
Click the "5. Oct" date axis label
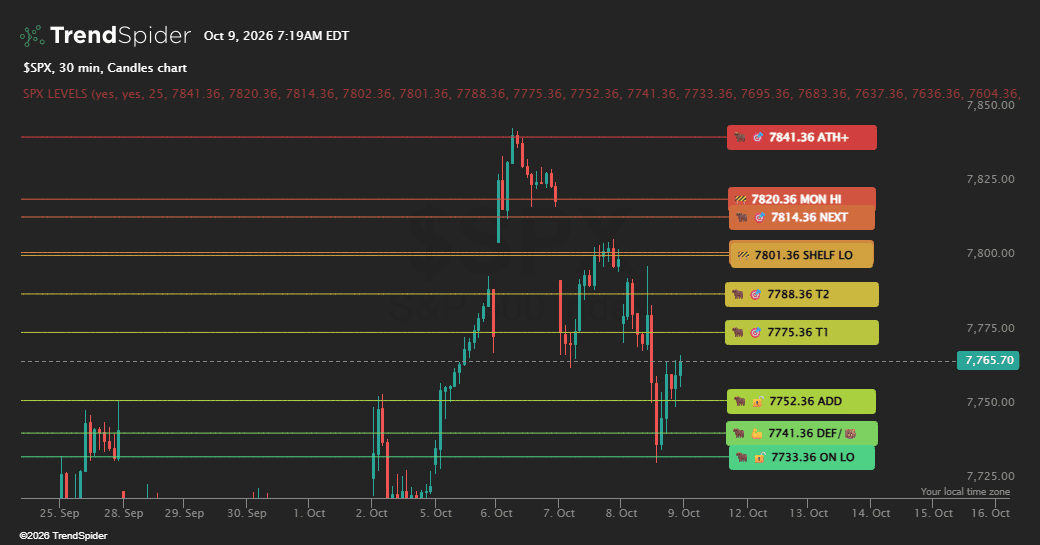pyautogui.click(x=436, y=513)
